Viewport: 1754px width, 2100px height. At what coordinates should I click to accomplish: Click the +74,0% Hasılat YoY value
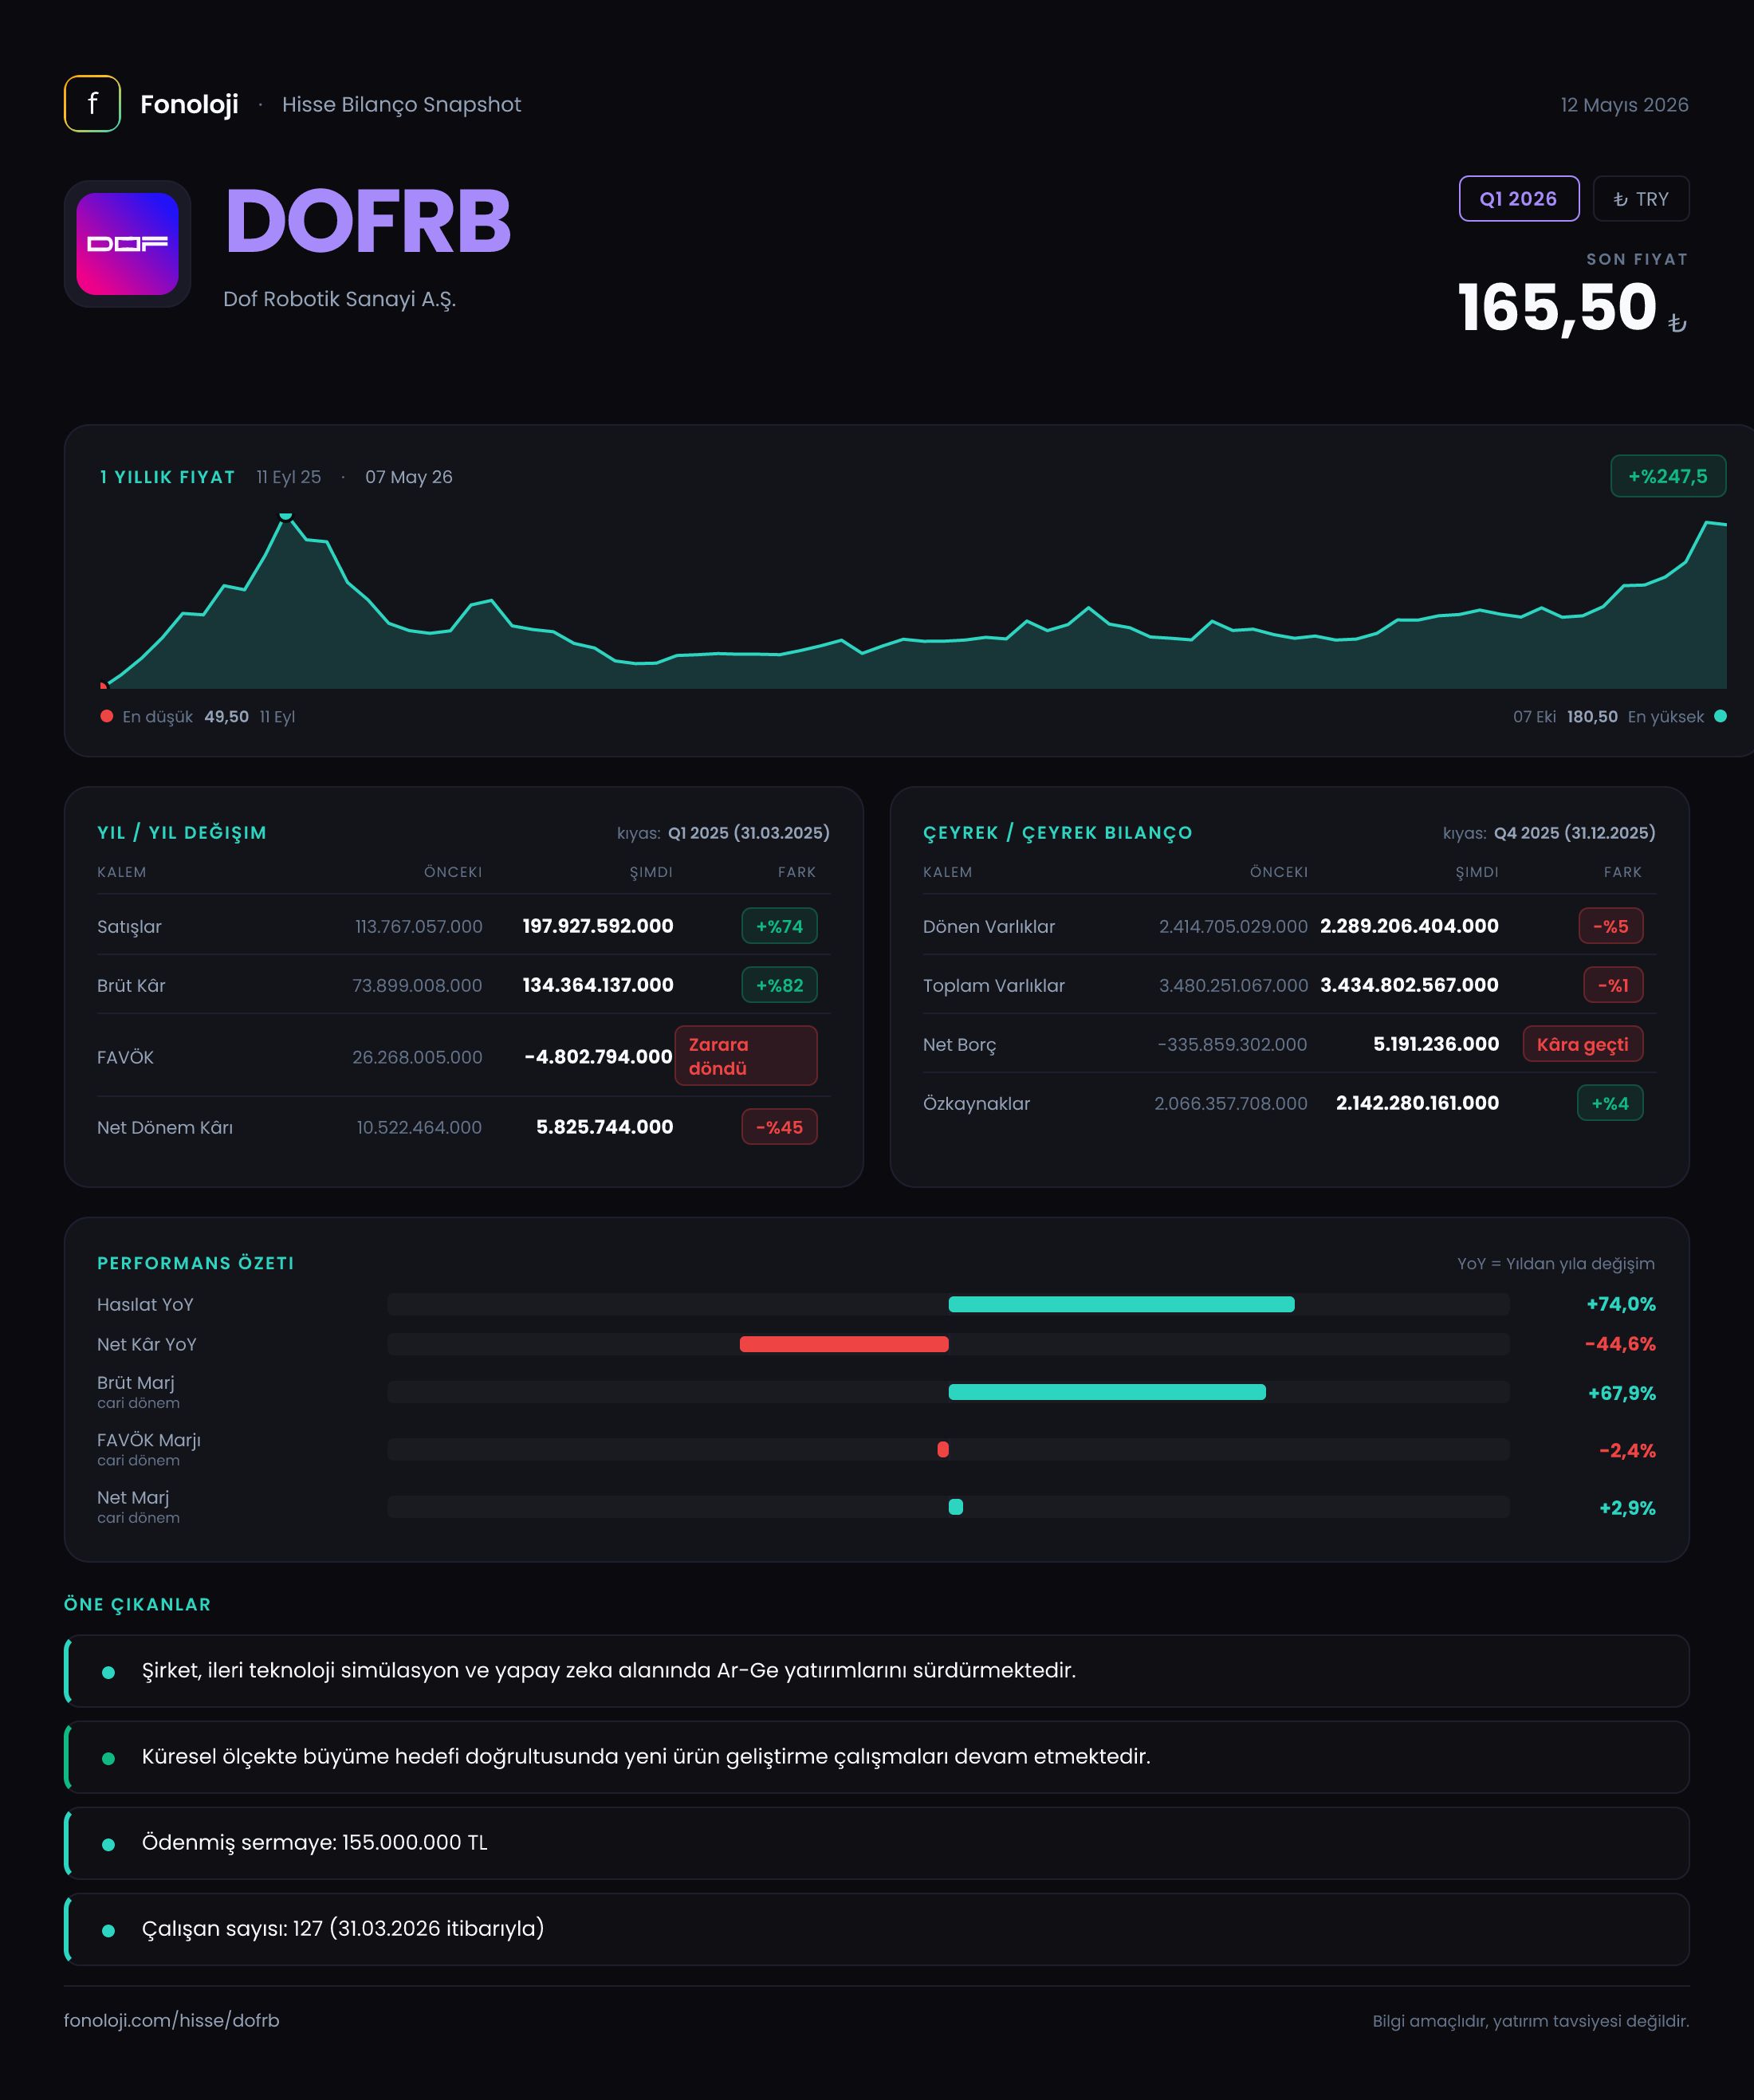(x=1621, y=1304)
